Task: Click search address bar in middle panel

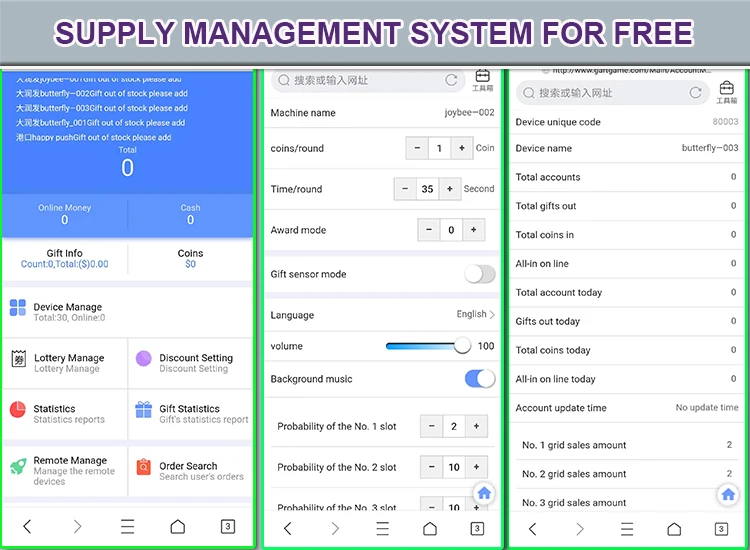Action: tap(360, 80)
